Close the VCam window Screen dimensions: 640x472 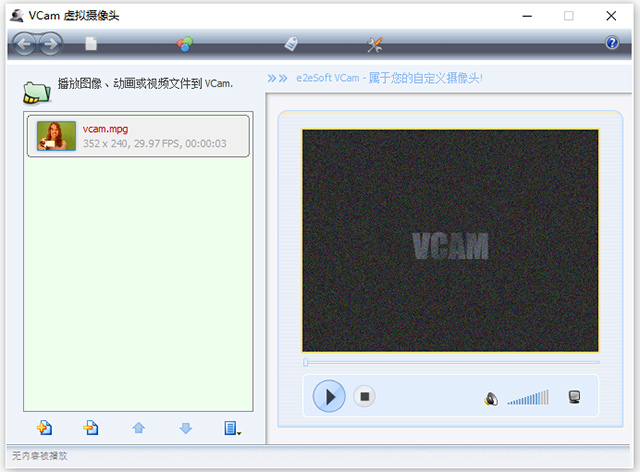pyautogui.click(x=611, y=16)
